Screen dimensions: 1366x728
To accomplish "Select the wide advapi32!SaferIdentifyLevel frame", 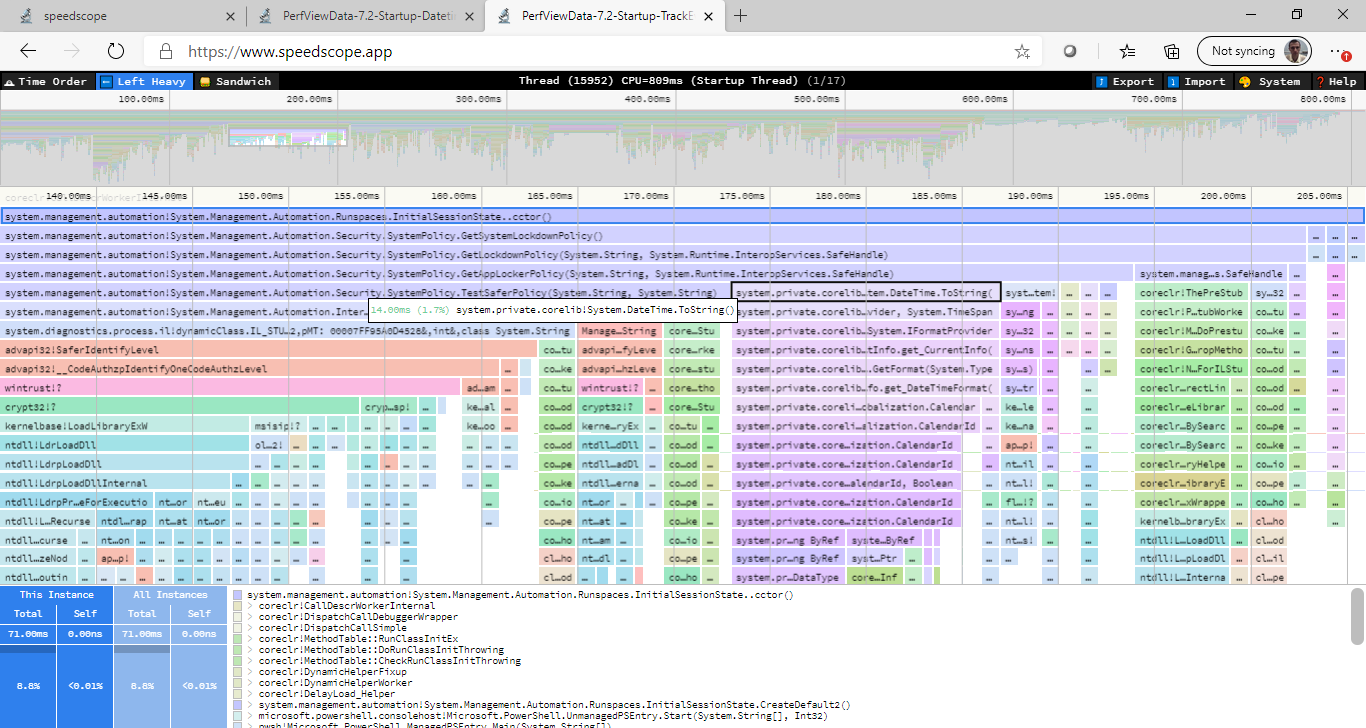I will point(269,349).
